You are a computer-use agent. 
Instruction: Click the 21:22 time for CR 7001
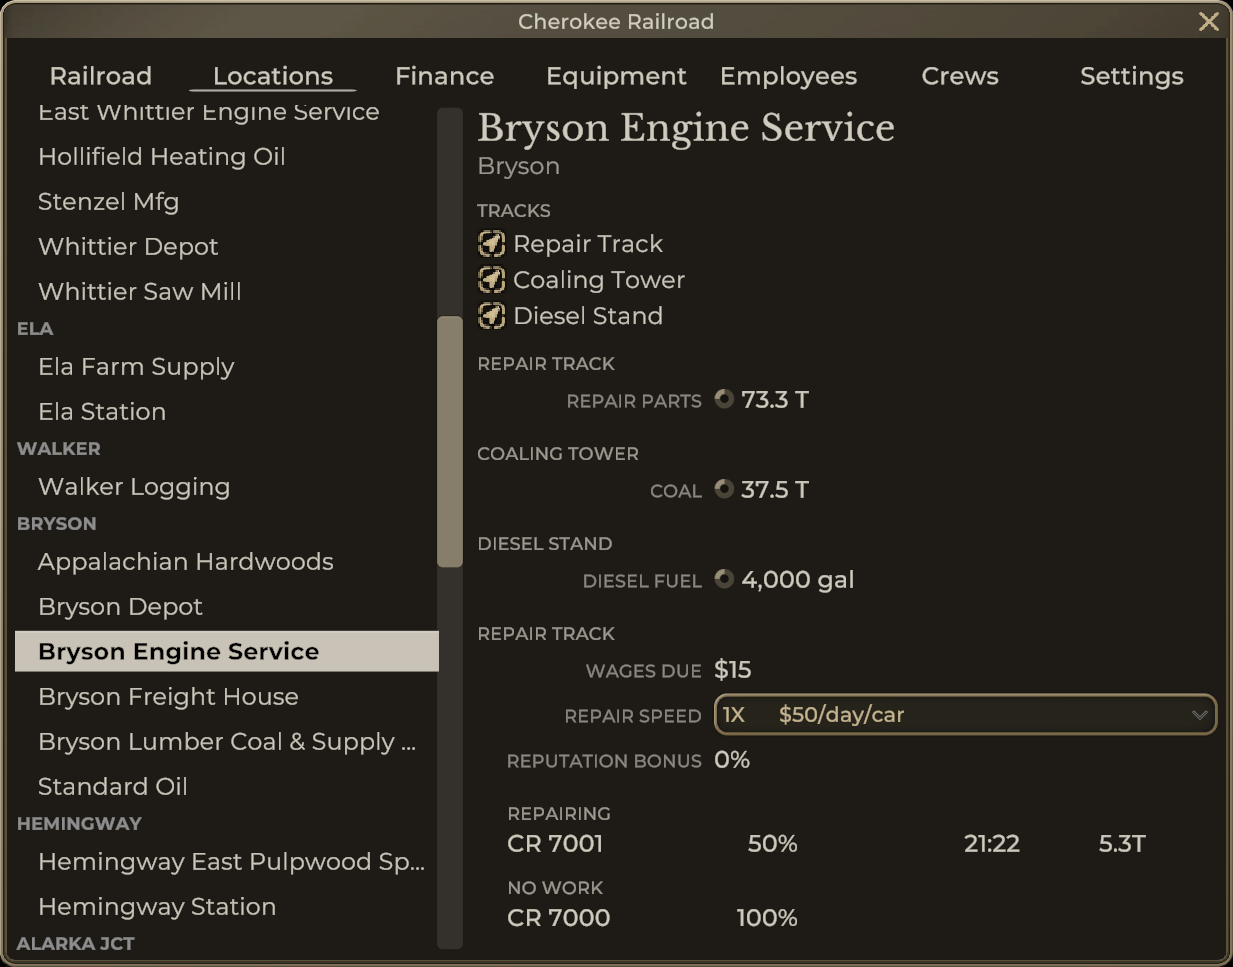pos(992,844)
